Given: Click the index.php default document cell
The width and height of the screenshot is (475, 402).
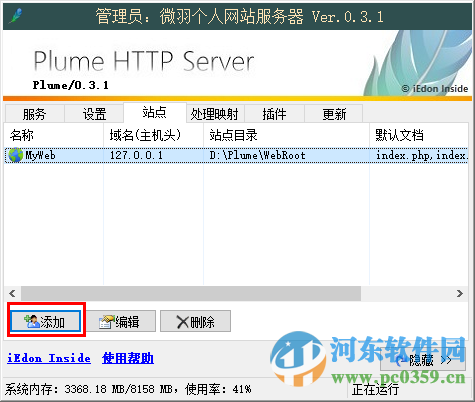Looking at the screenshot, I should pos(421,155).
